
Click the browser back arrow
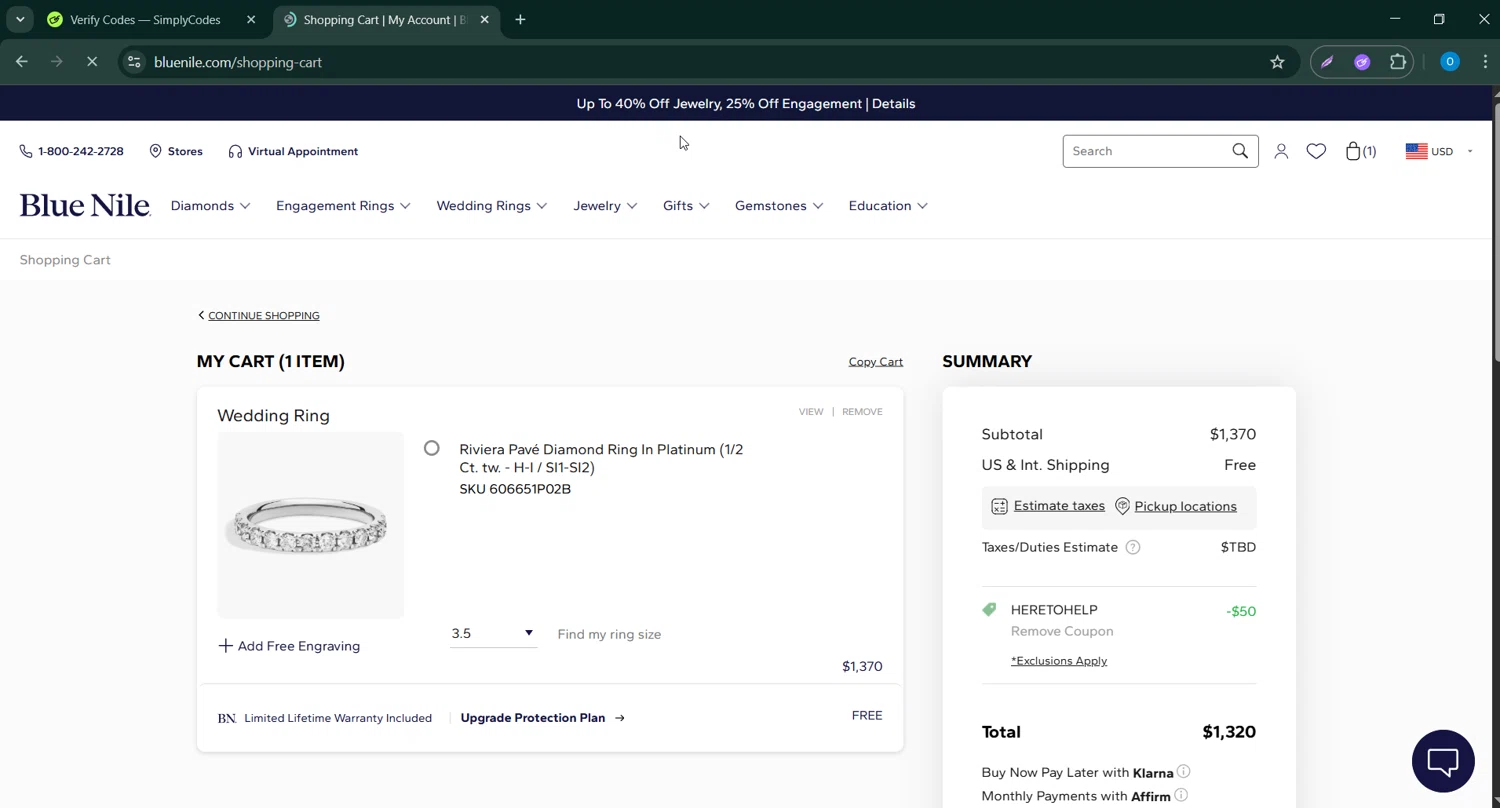click(x=22, y=62)
